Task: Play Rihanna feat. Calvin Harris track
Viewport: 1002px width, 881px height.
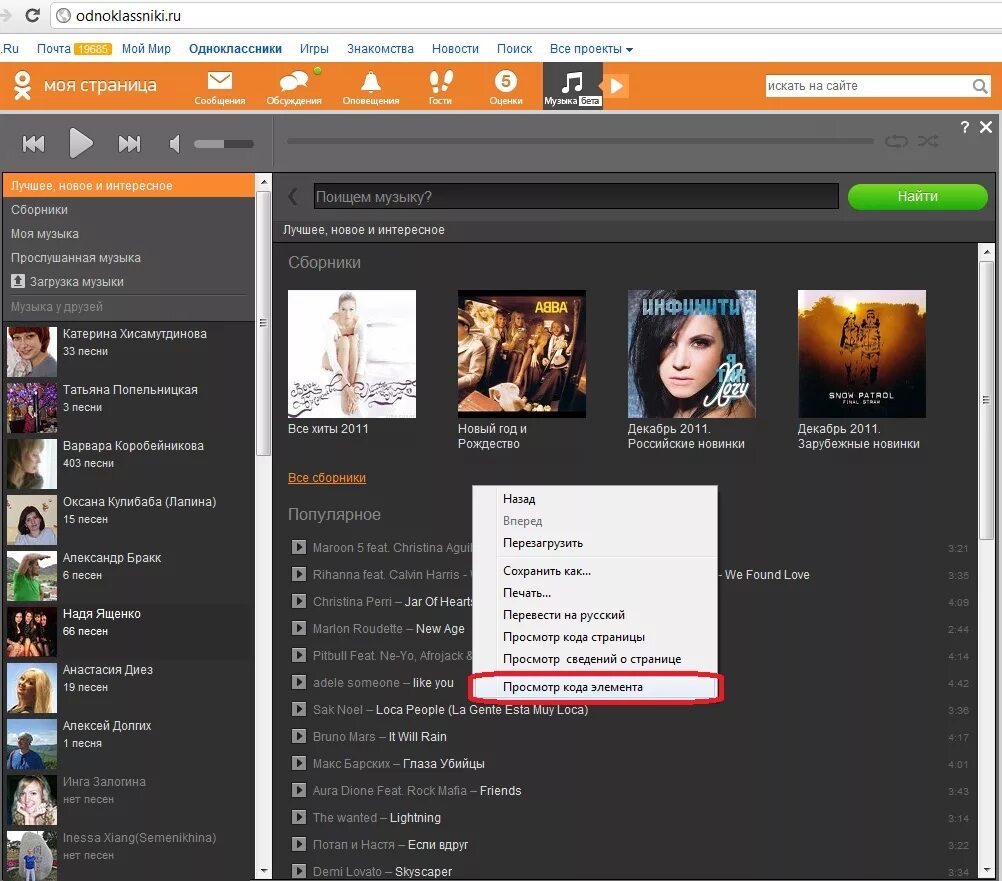Action: pyautogui.click(x=298, y=574)
